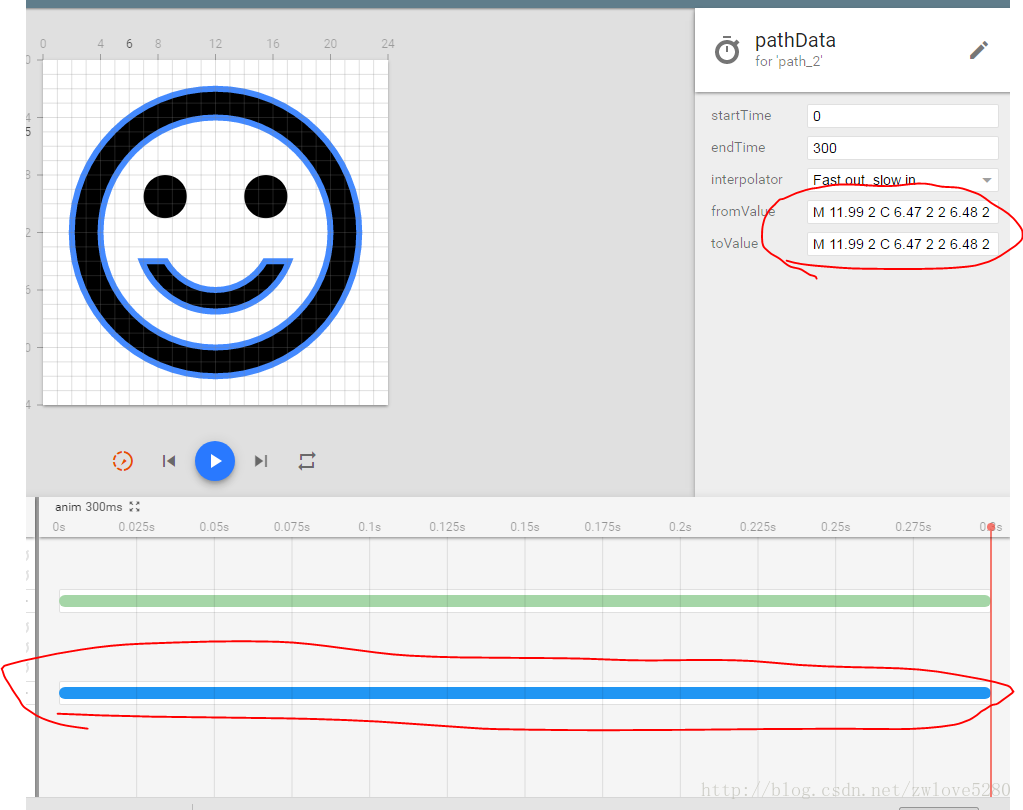Click the 0.25s mark on timeline ruler

[835, 527]
